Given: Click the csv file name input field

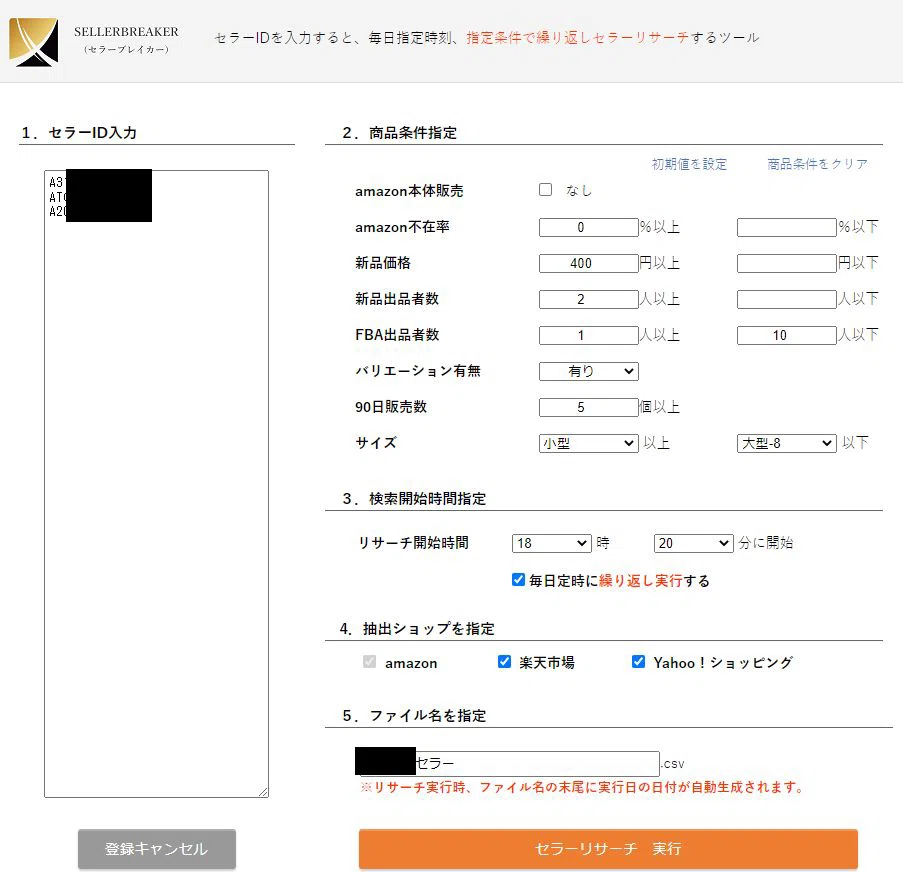Looking at the screenshot, I should (510, 763).
